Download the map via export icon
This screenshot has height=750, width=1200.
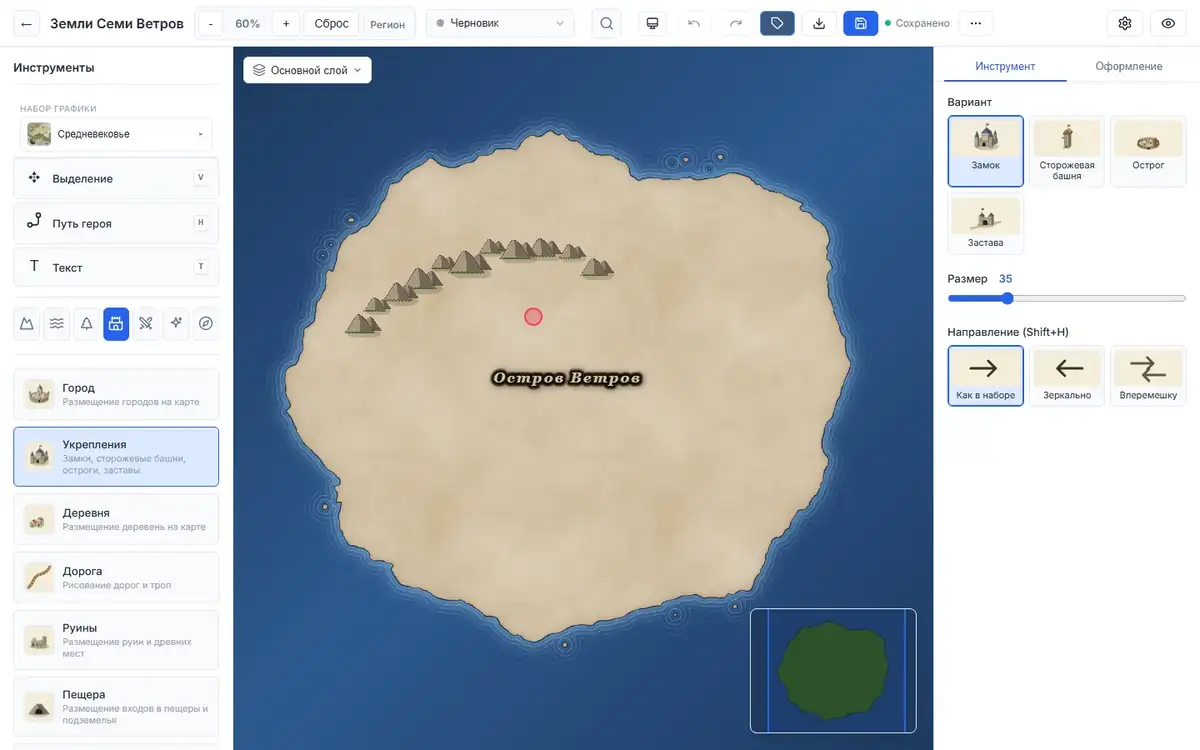819,23
